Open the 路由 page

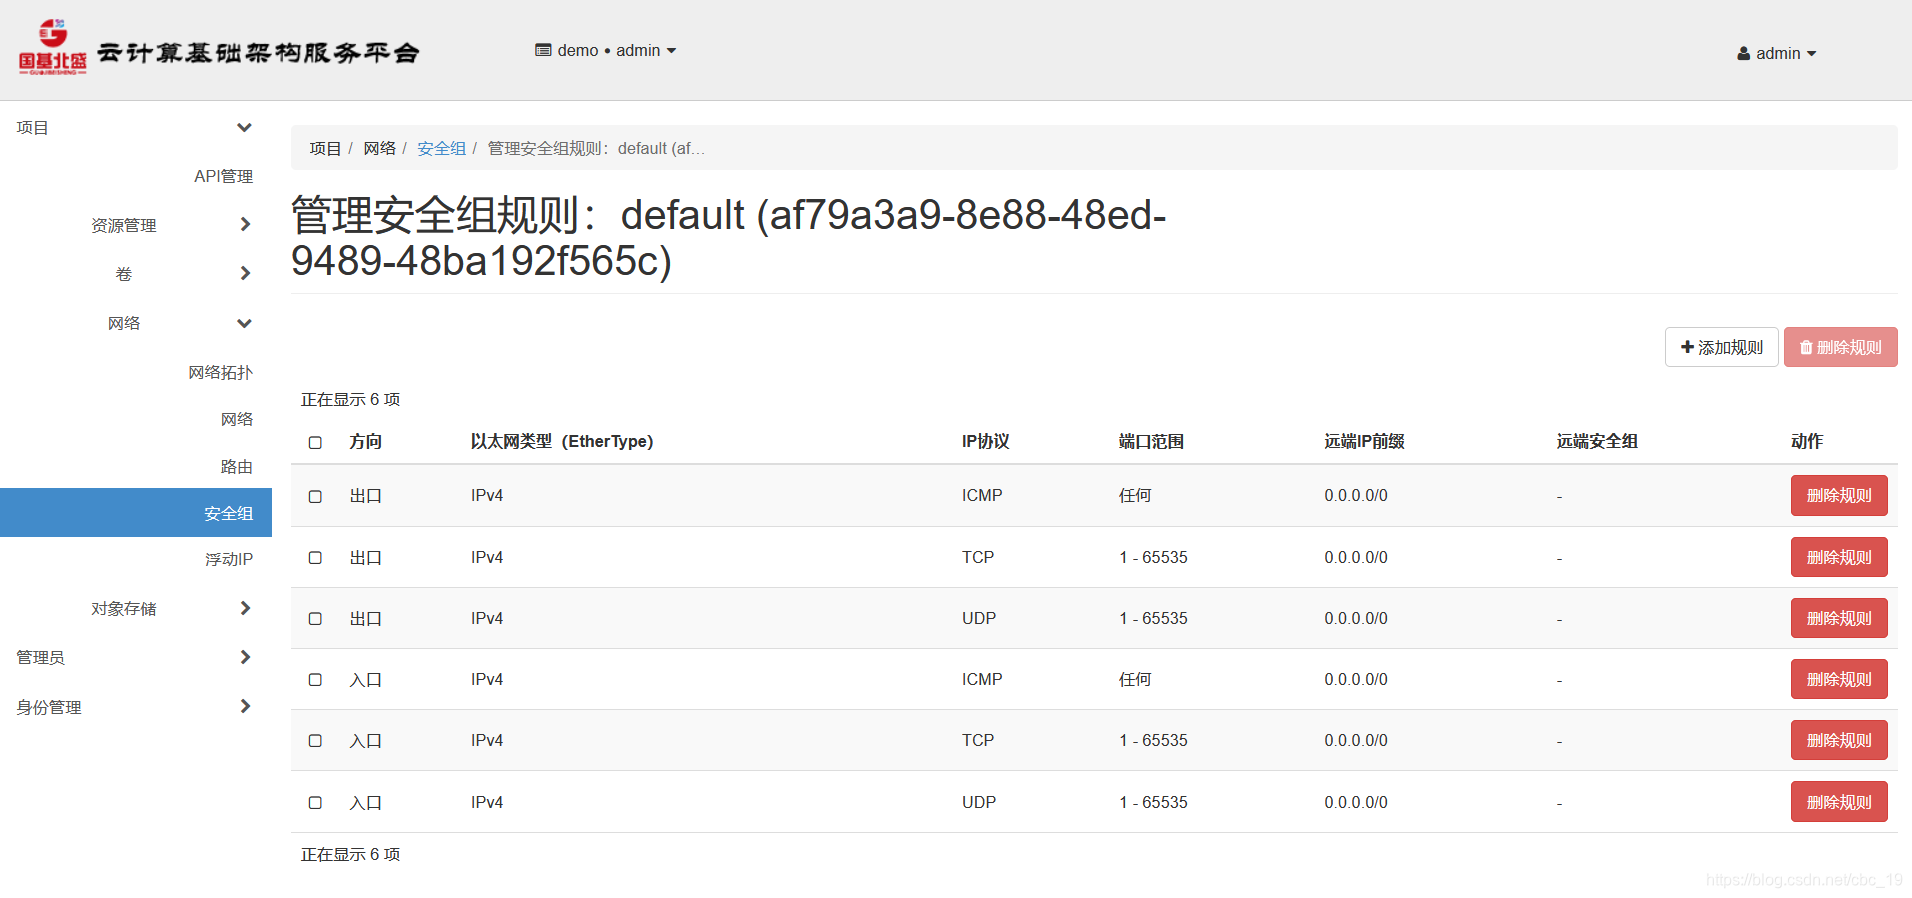click(x=237, y=466)
